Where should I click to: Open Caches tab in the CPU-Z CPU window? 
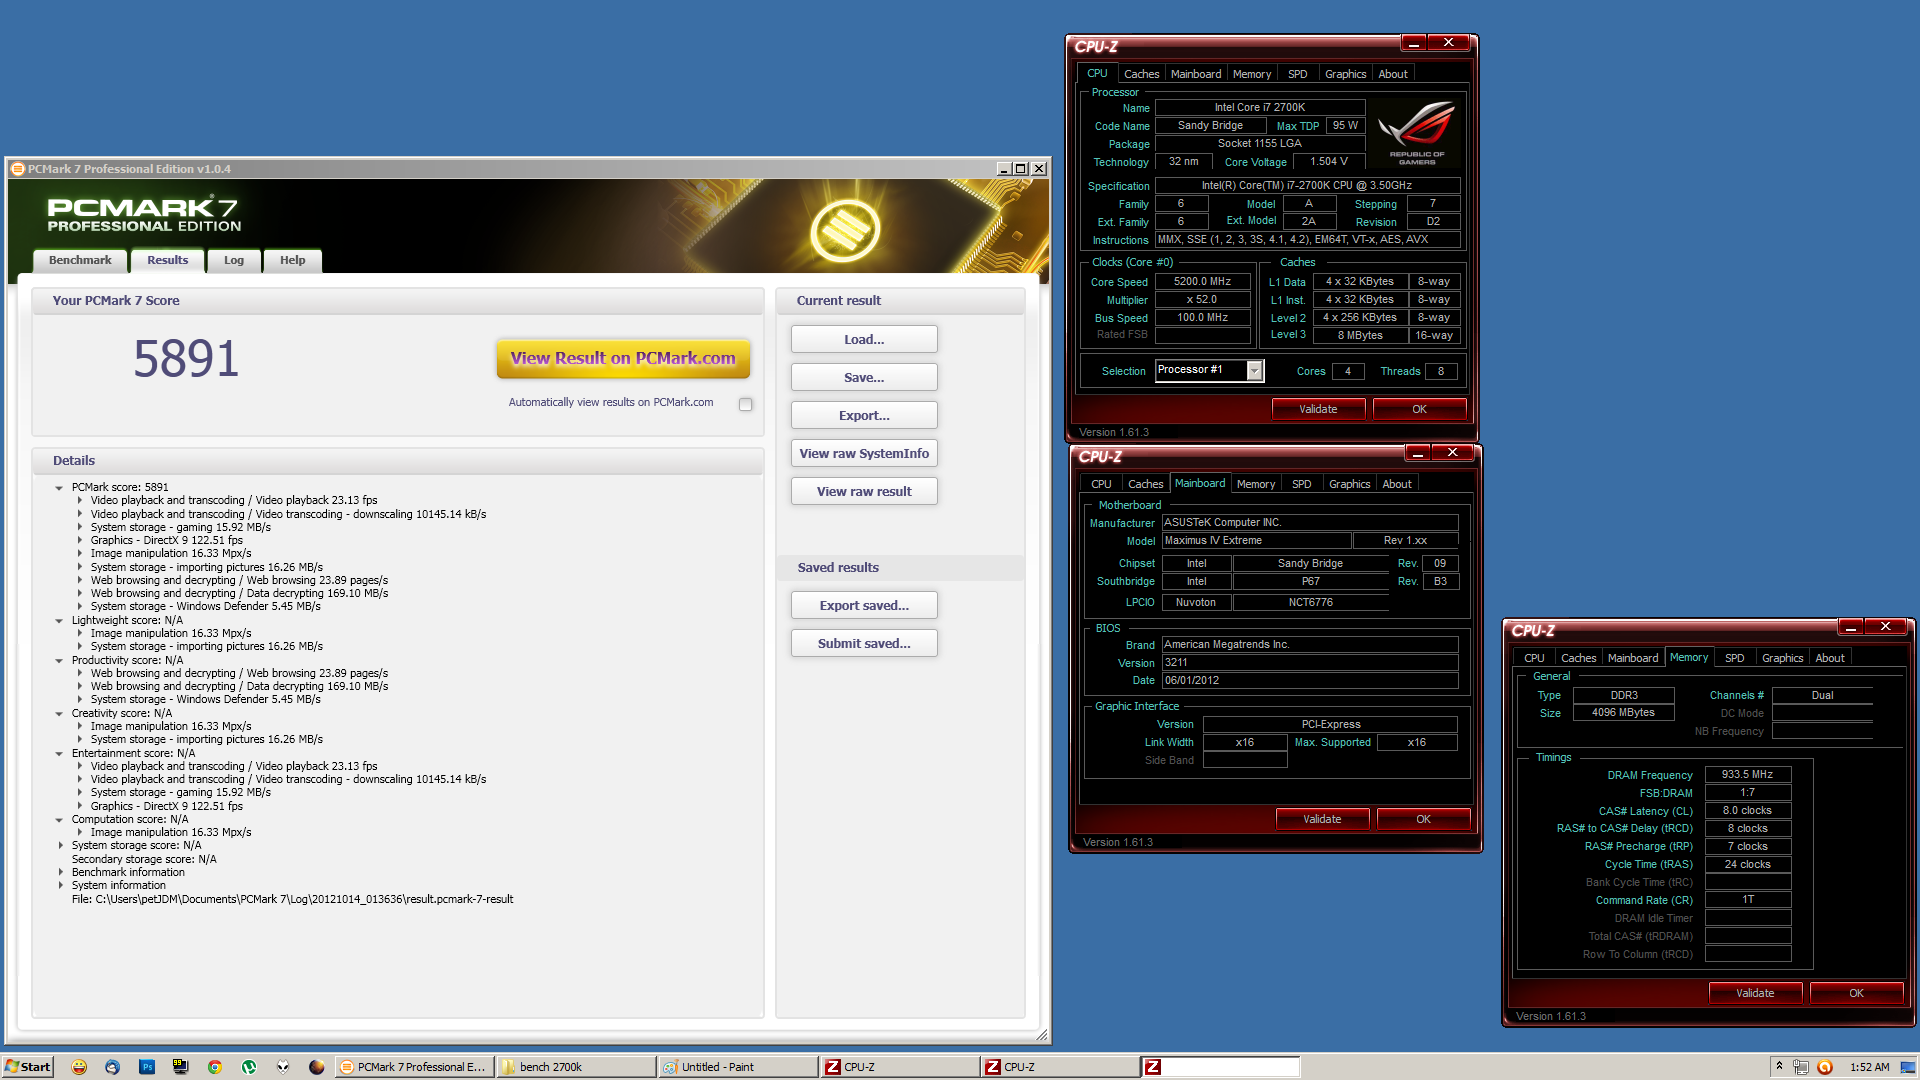click(1141, 74)
